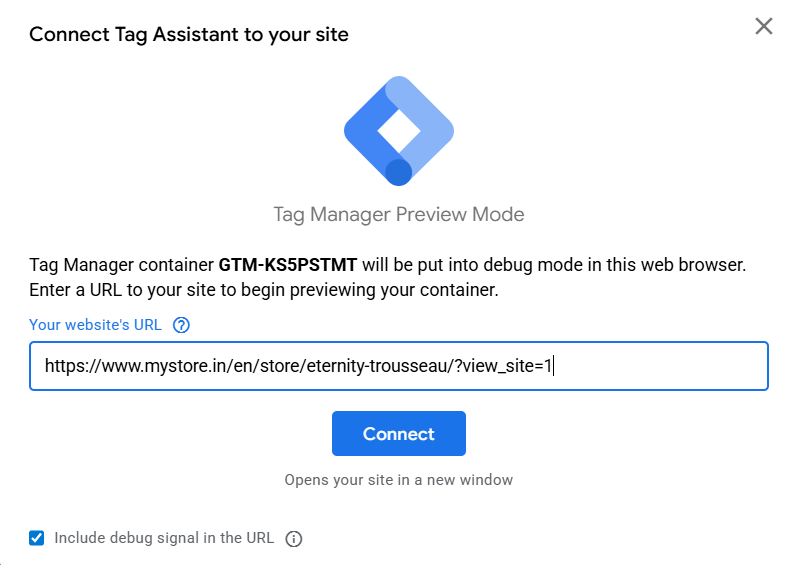Image resolution: width=794 pixels, height=565 pixels.
Task: Focus the website URL input field
Action: pyautogui.click(x=650, y=366)
